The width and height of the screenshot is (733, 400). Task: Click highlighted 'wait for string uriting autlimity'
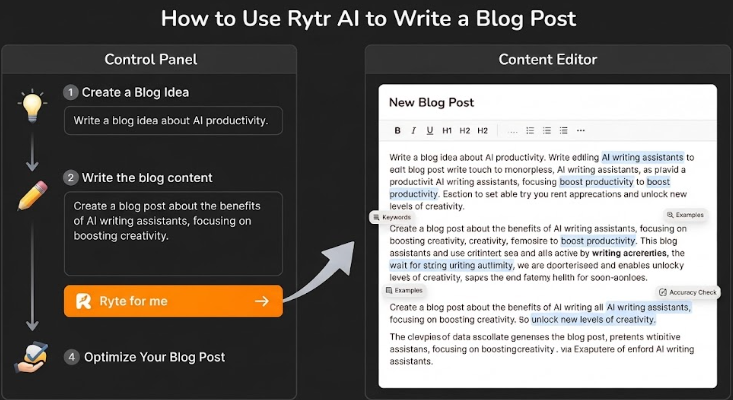point(451,265)
